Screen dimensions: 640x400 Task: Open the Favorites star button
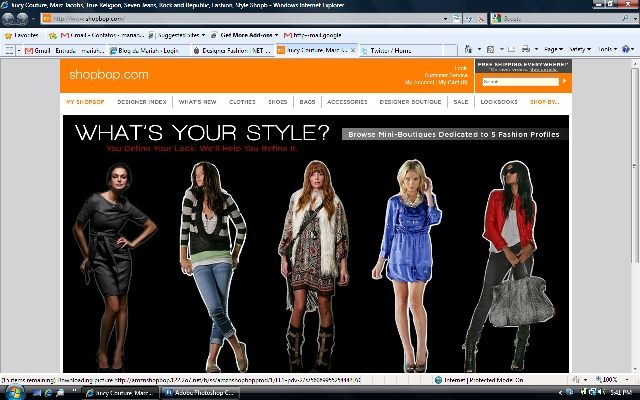coord(23,36)
